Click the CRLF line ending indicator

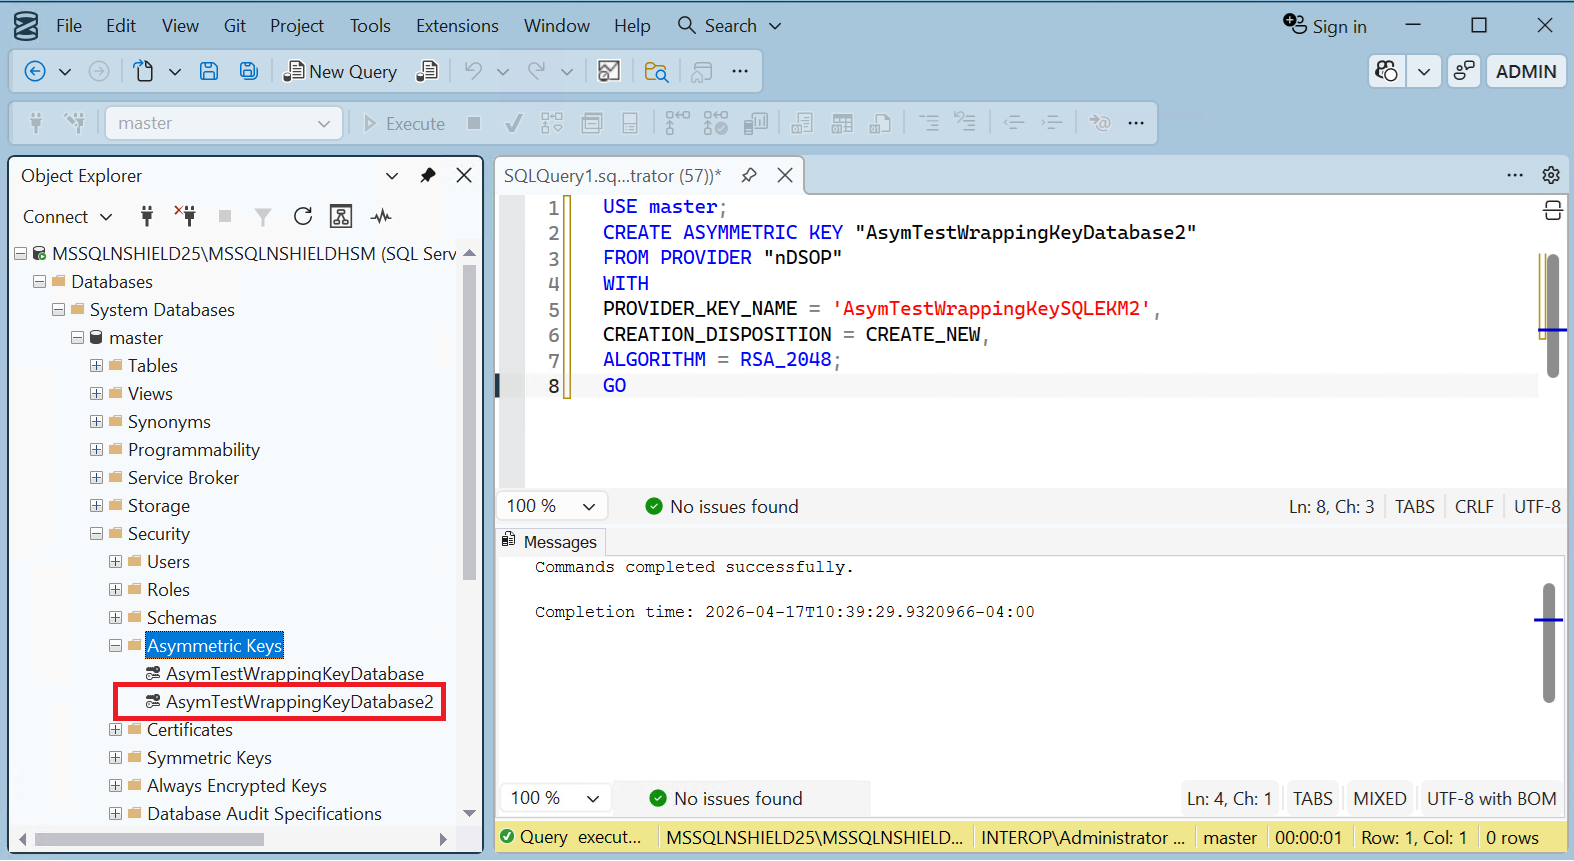tap(1474, 506)
